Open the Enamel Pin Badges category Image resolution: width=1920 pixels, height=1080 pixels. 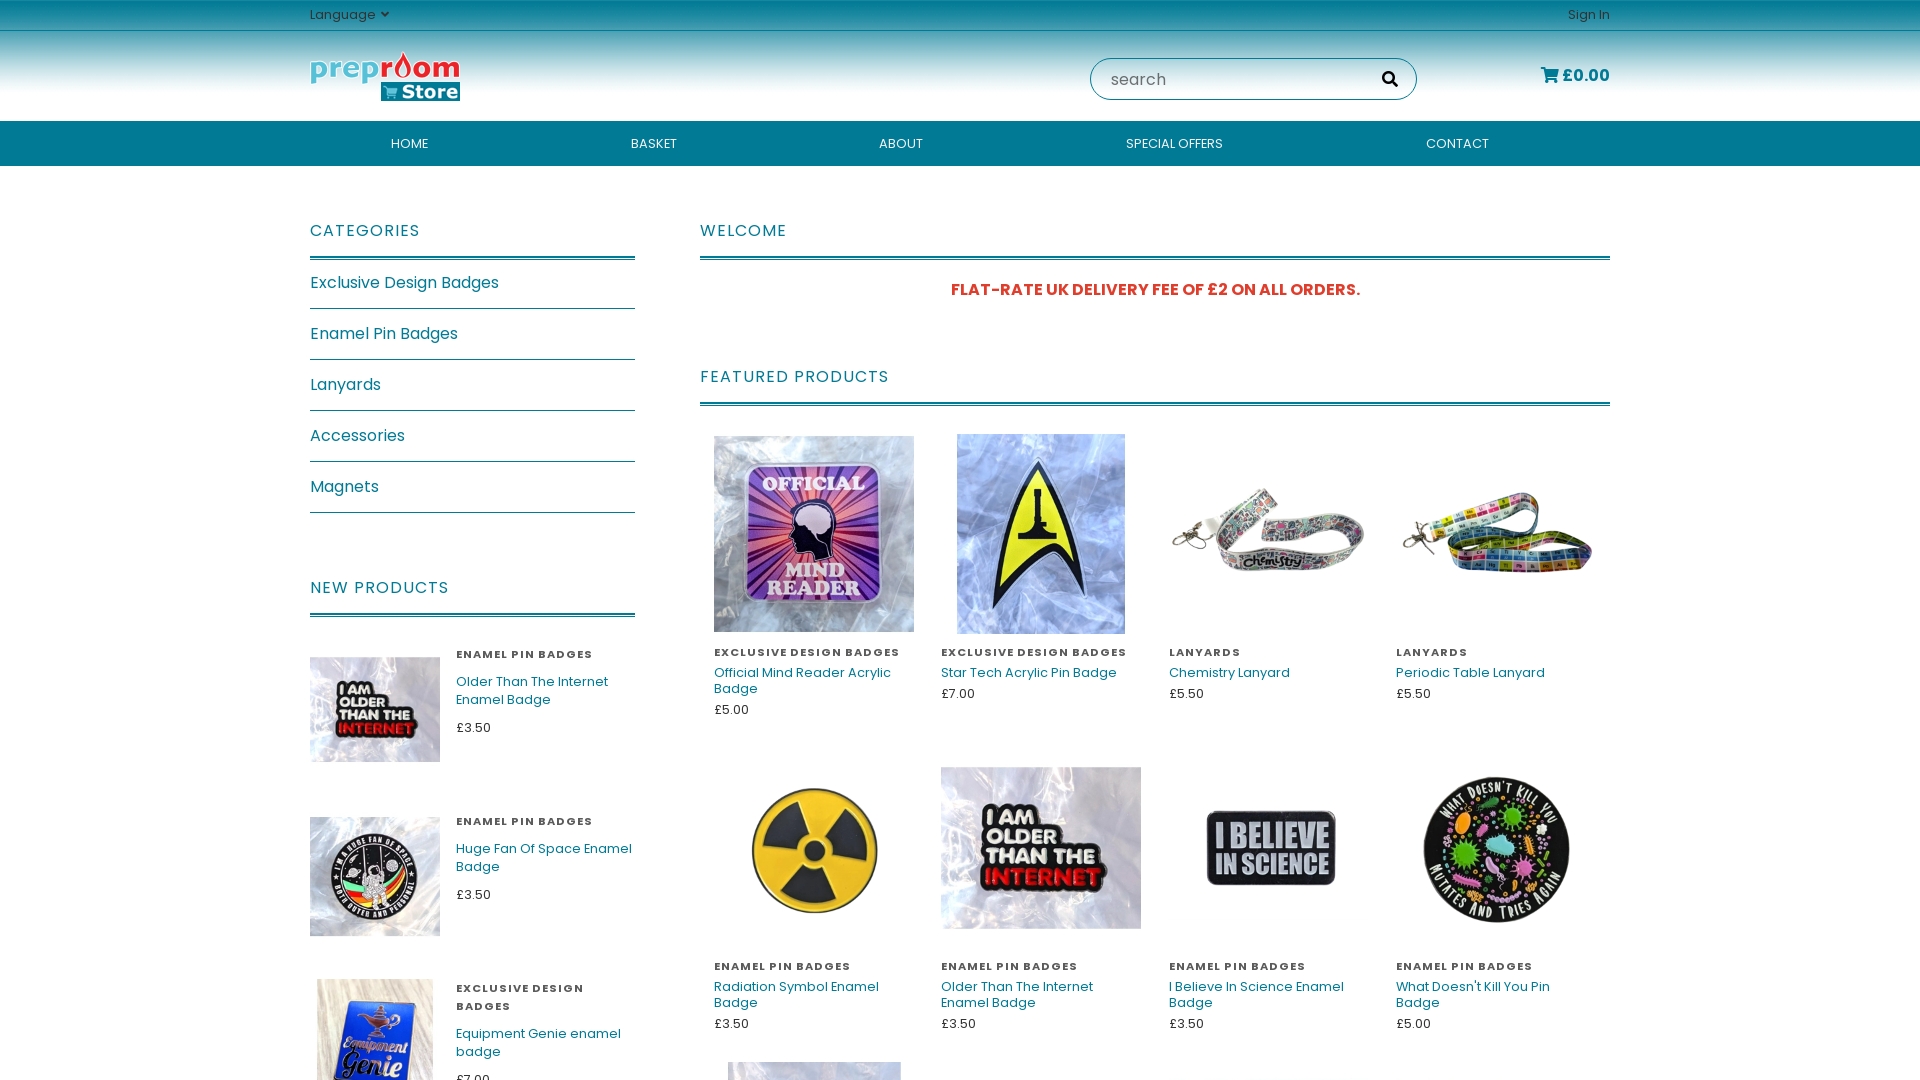(x=384, y=333)
